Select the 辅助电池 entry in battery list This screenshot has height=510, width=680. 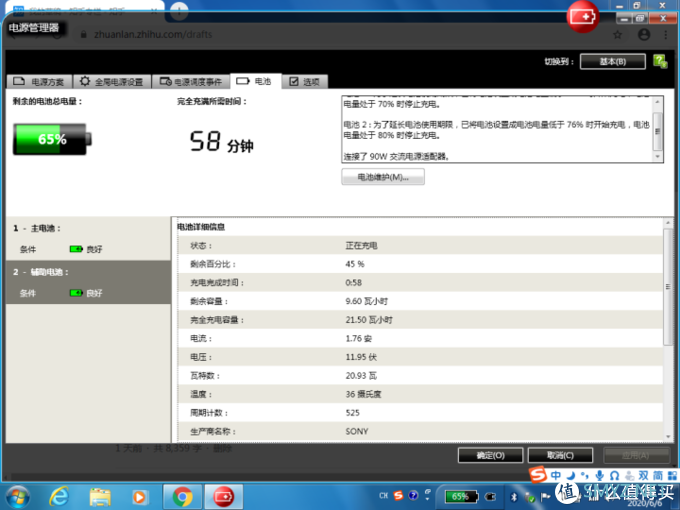click(88, 282)
